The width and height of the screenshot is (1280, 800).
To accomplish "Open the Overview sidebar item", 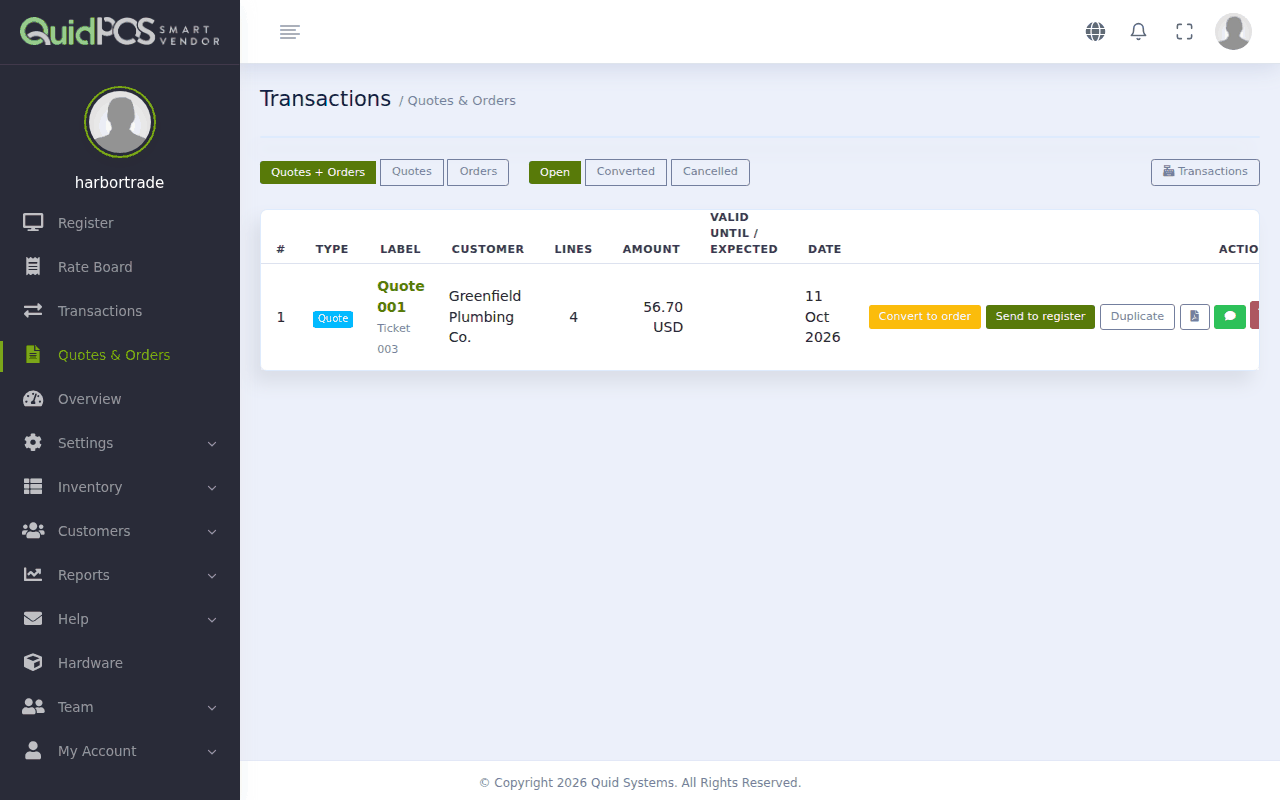I will pyautogui.click(x=120, y=399).
